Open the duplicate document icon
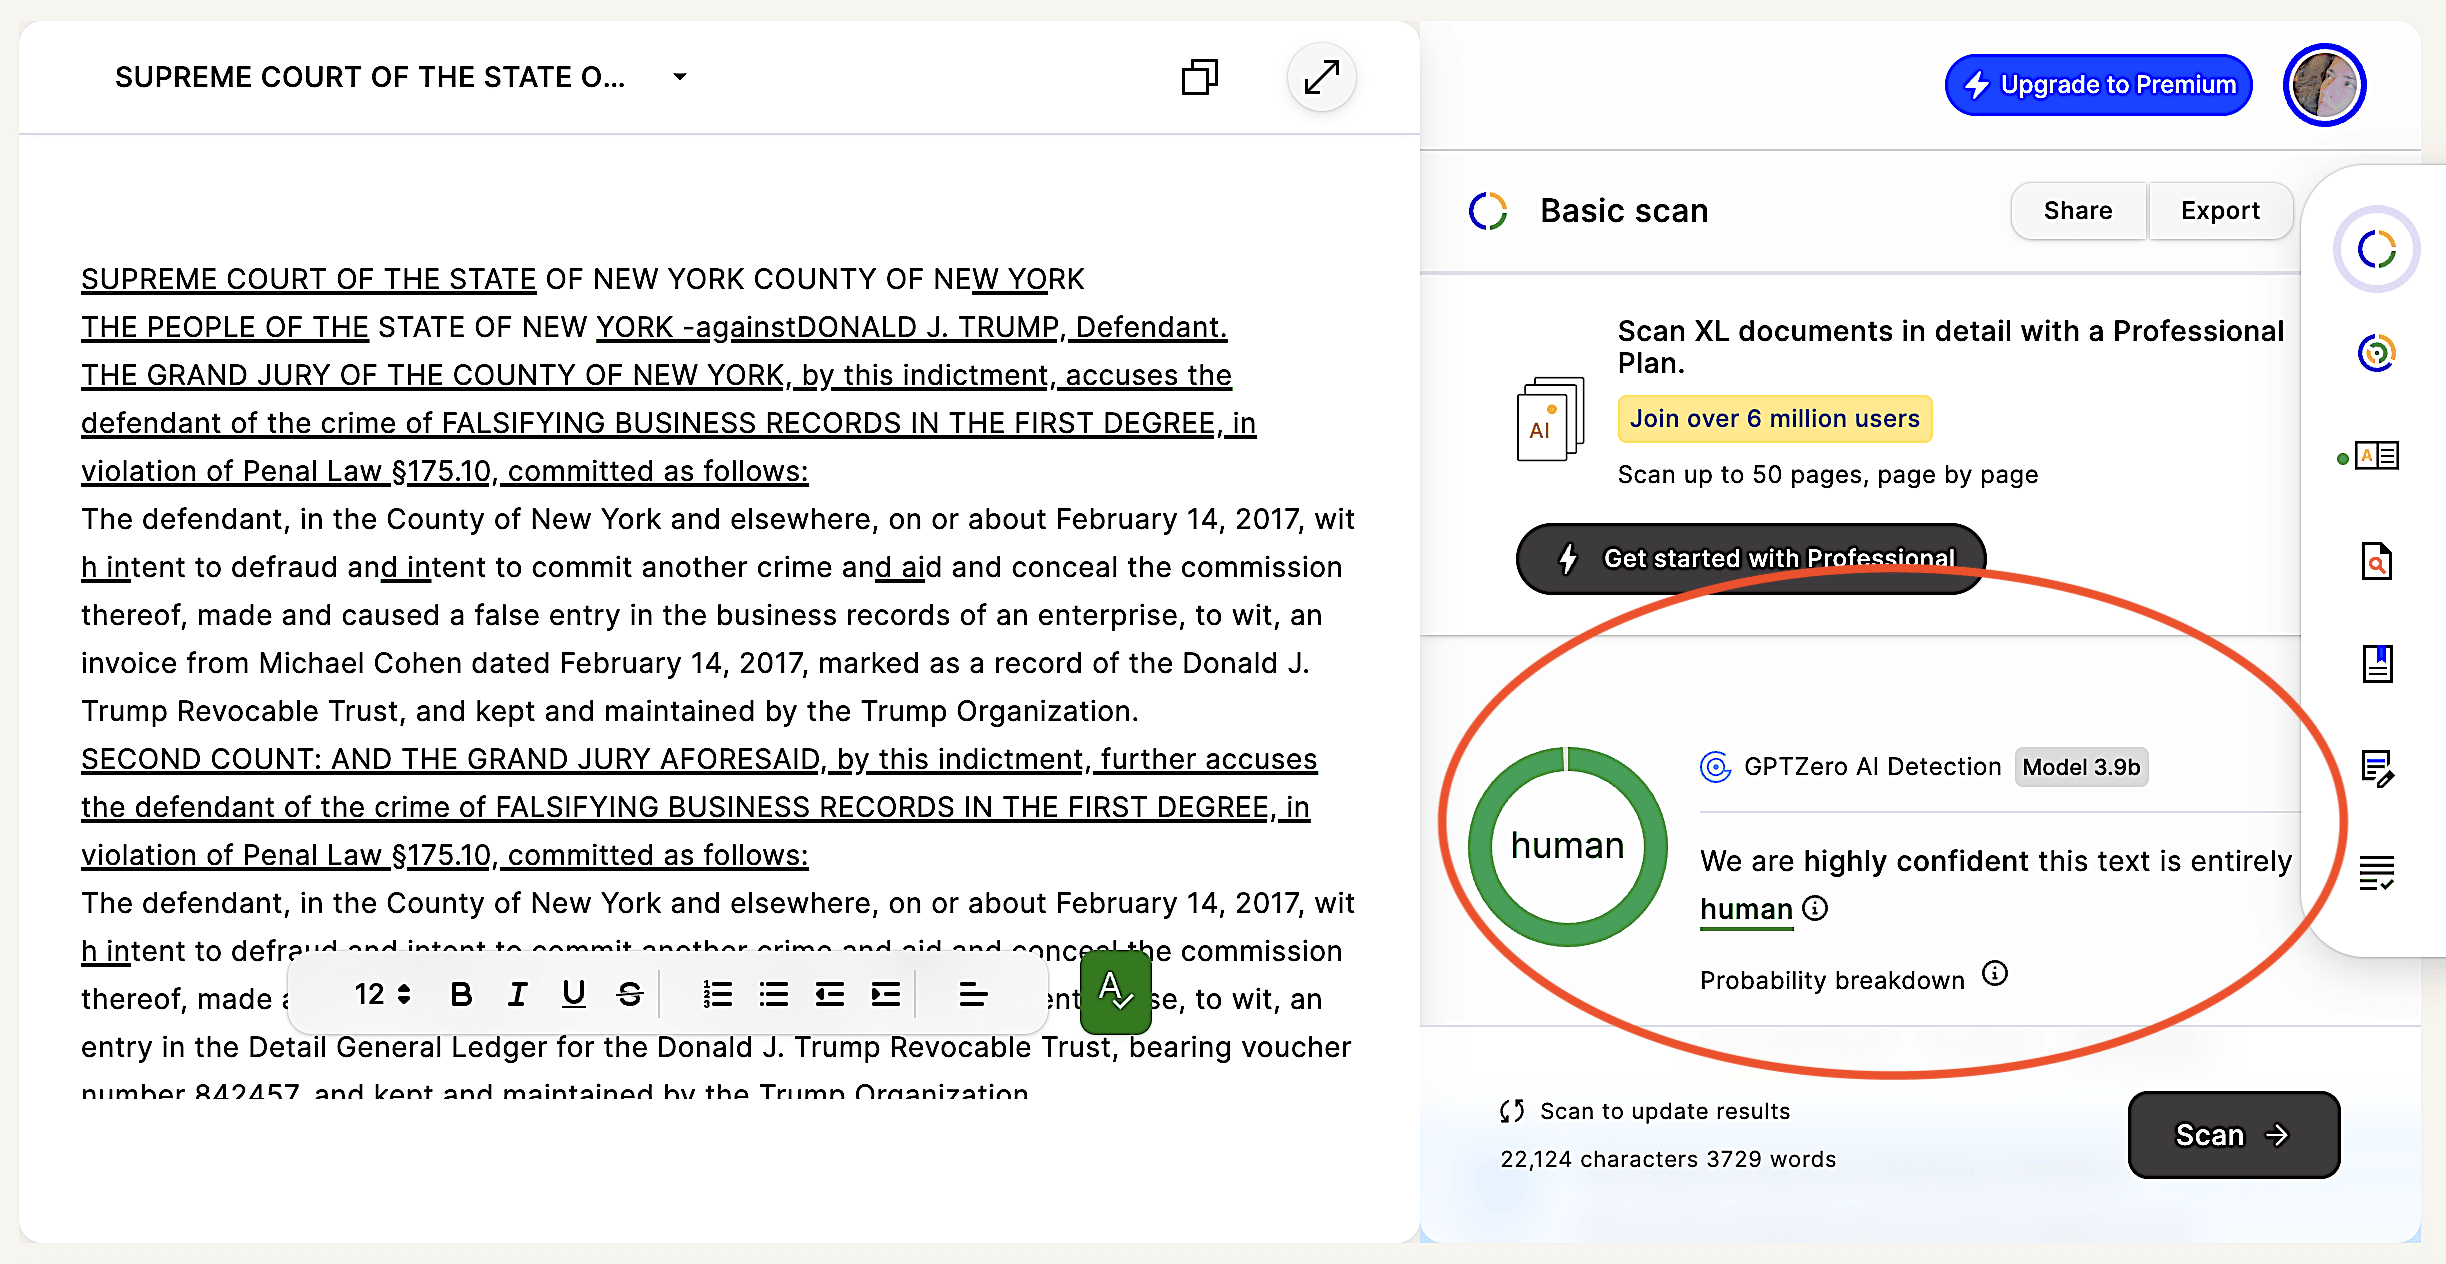The height and width of the screenshot is (1264, 2446). tap(1199, 77)
